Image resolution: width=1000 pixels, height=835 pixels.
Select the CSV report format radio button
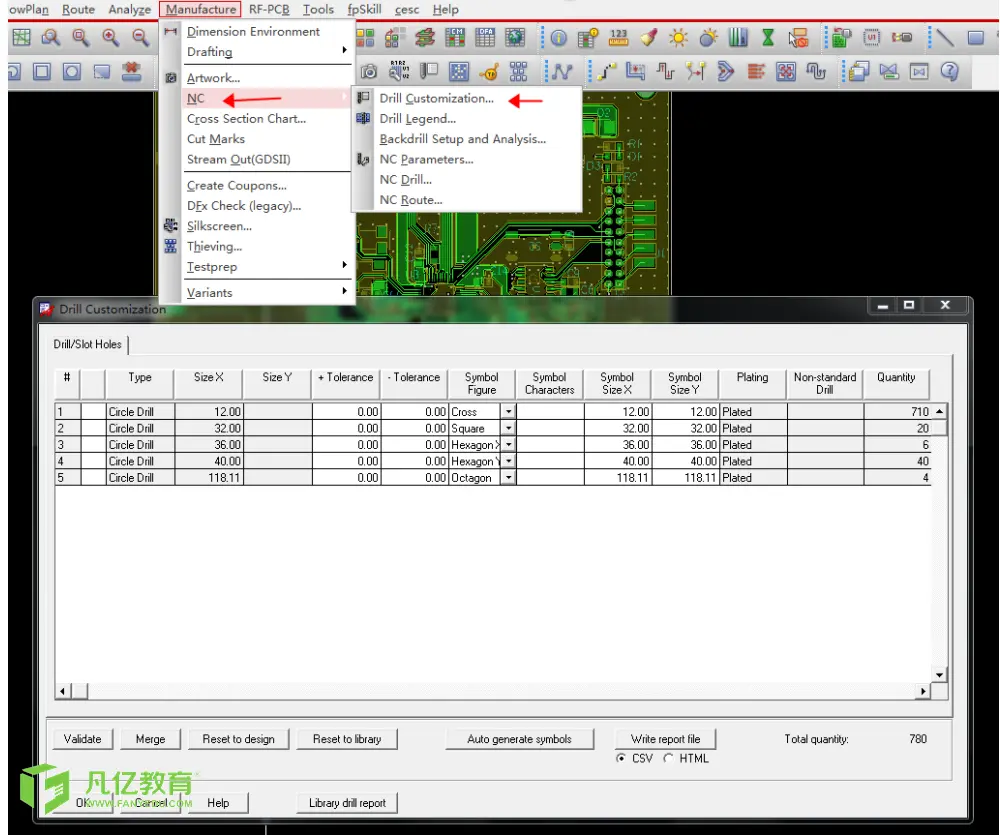pos(621,758)
